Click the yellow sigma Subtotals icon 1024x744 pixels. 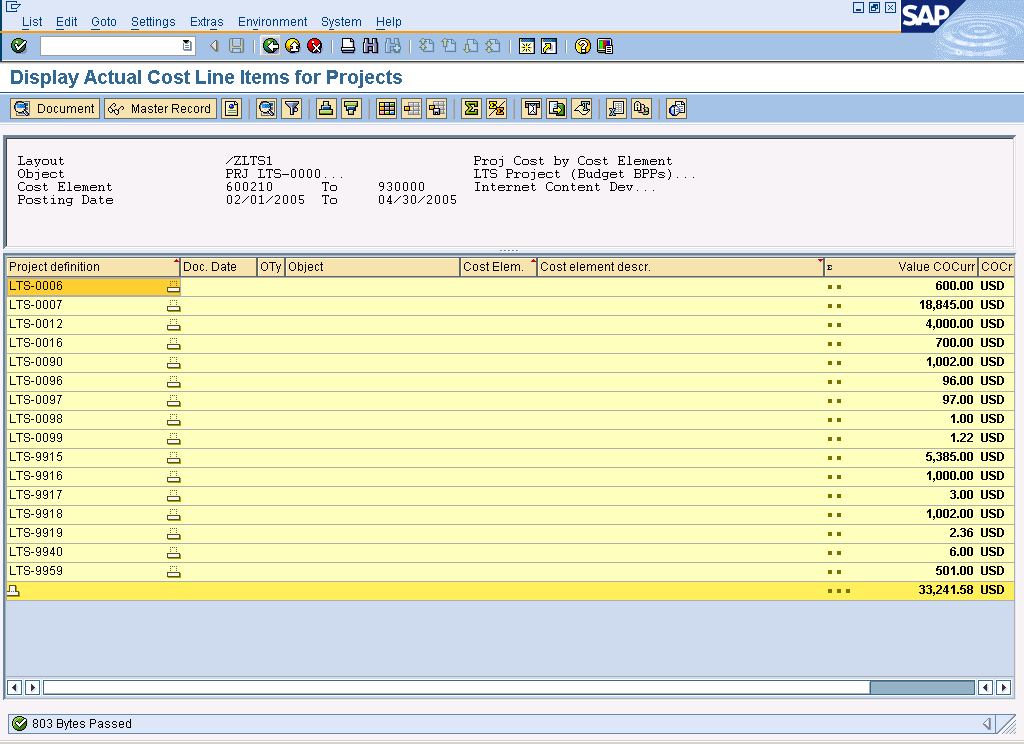496,108
